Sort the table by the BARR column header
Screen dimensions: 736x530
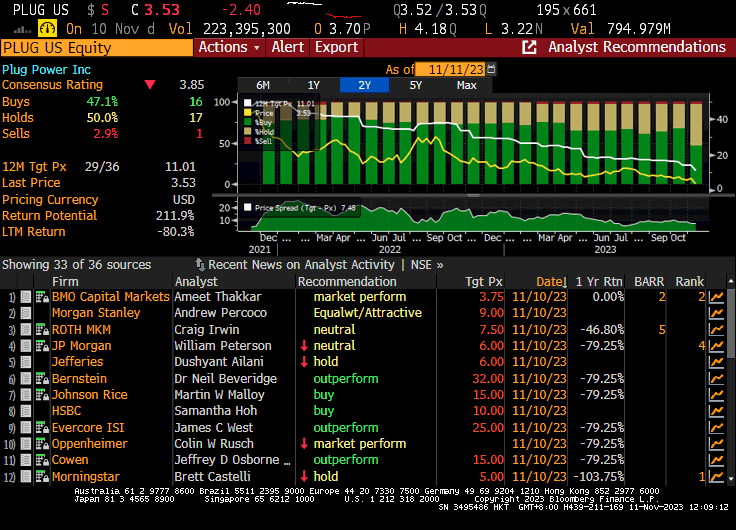click(649, 282)
